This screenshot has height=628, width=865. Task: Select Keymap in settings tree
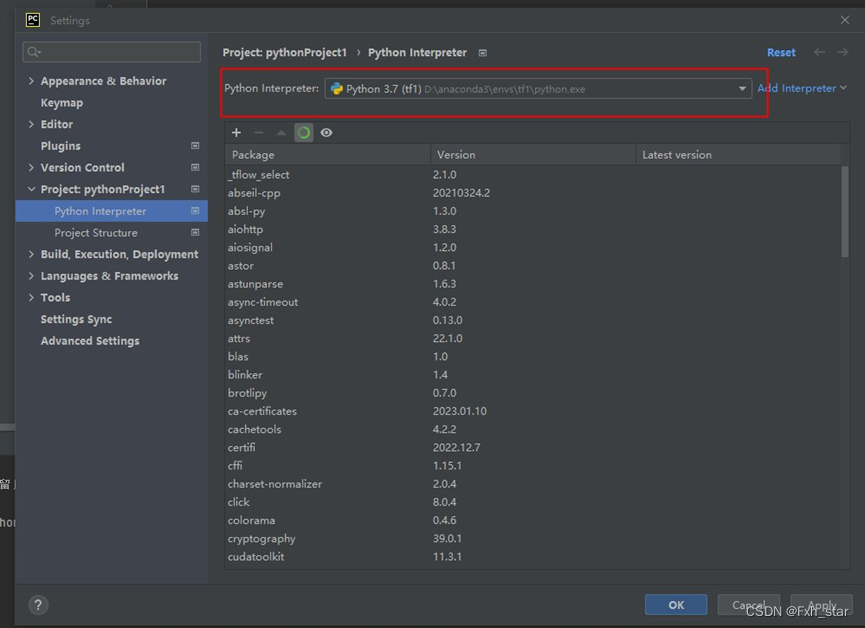62,103
